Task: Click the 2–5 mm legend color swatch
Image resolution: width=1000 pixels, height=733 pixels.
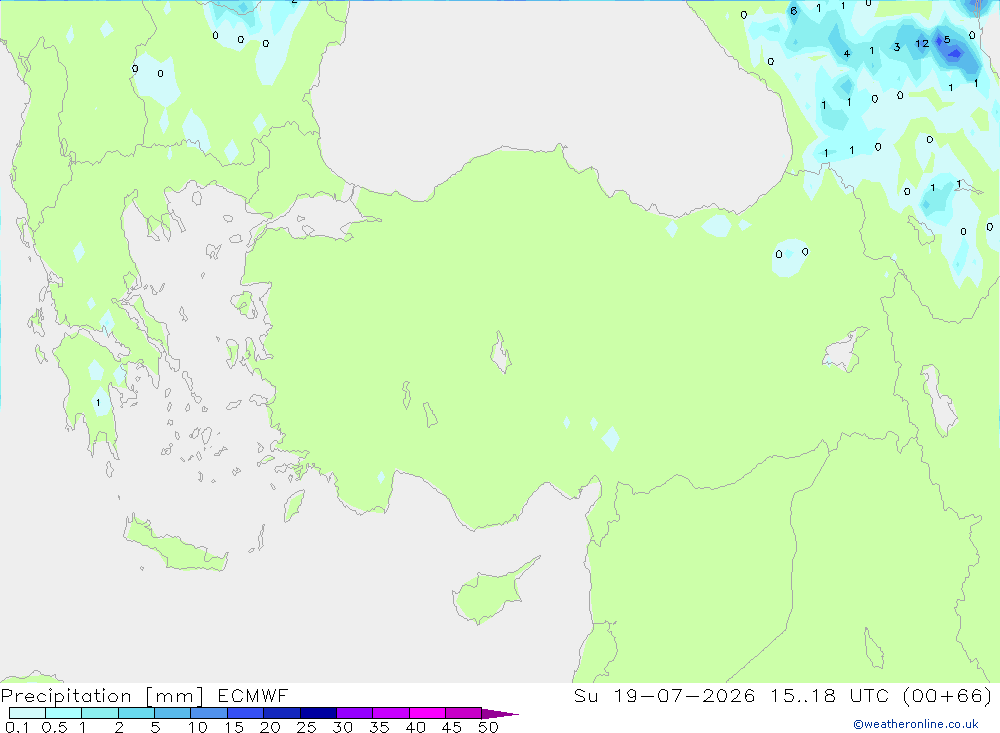Action: (136, 713)
